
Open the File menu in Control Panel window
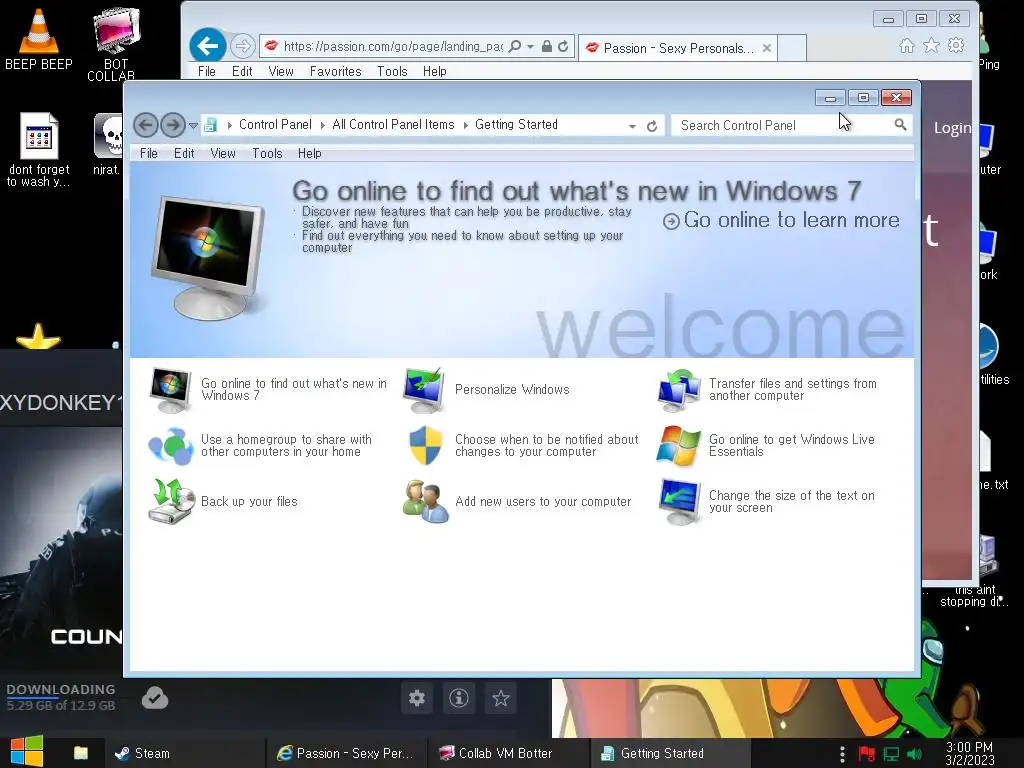tap(149, 153)
